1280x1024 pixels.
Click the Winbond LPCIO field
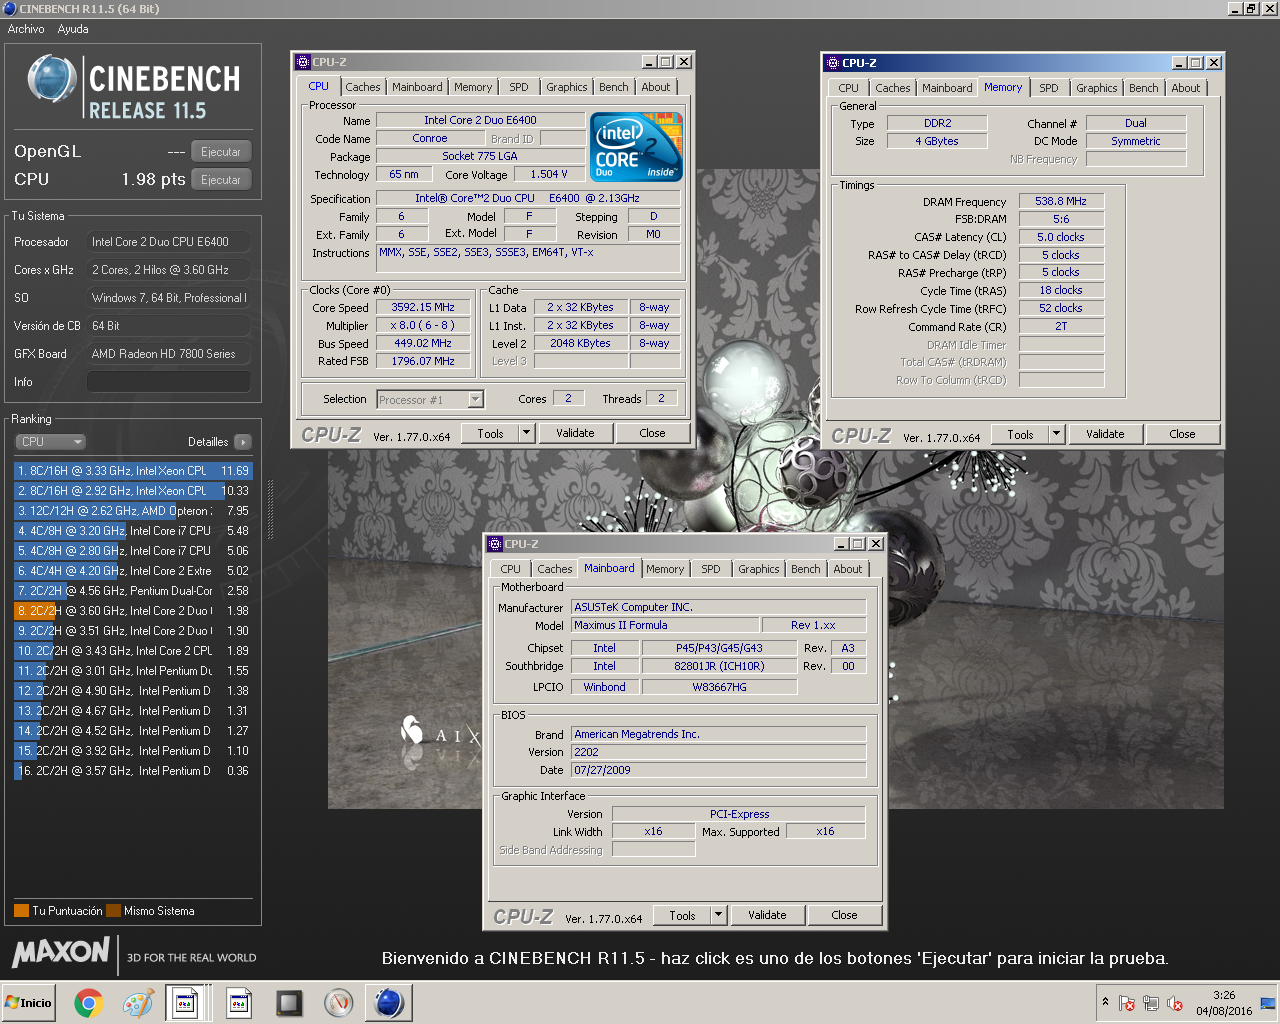pos(604,687)
